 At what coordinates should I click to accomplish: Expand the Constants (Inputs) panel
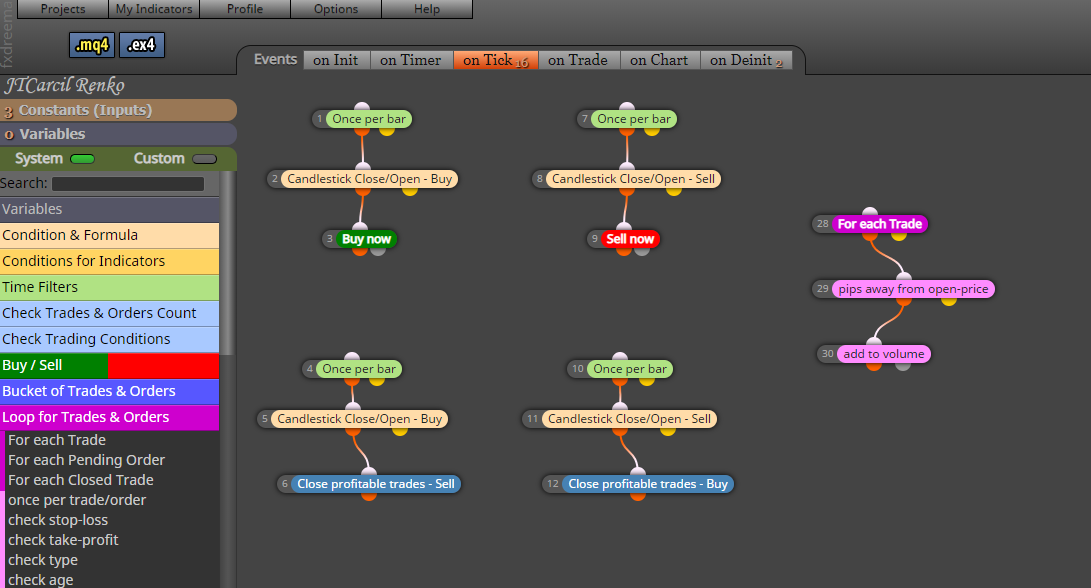[x=118, y=110]
